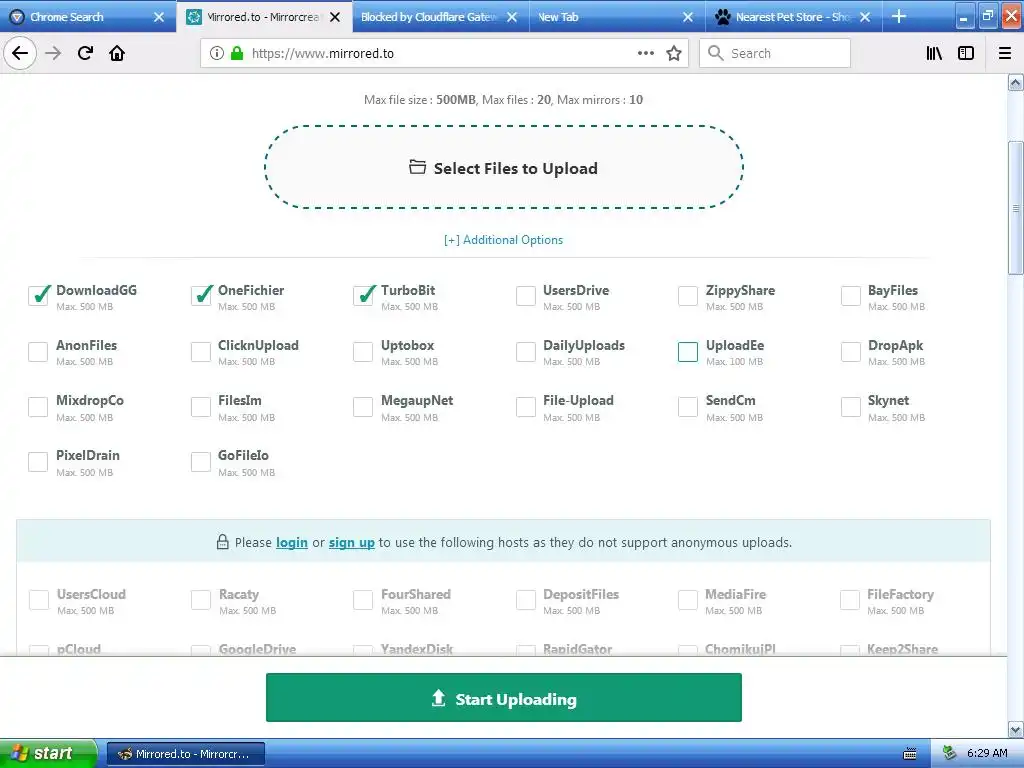Open a new tab with plus icon
The image size is (1024, 768).
[899, 16]
